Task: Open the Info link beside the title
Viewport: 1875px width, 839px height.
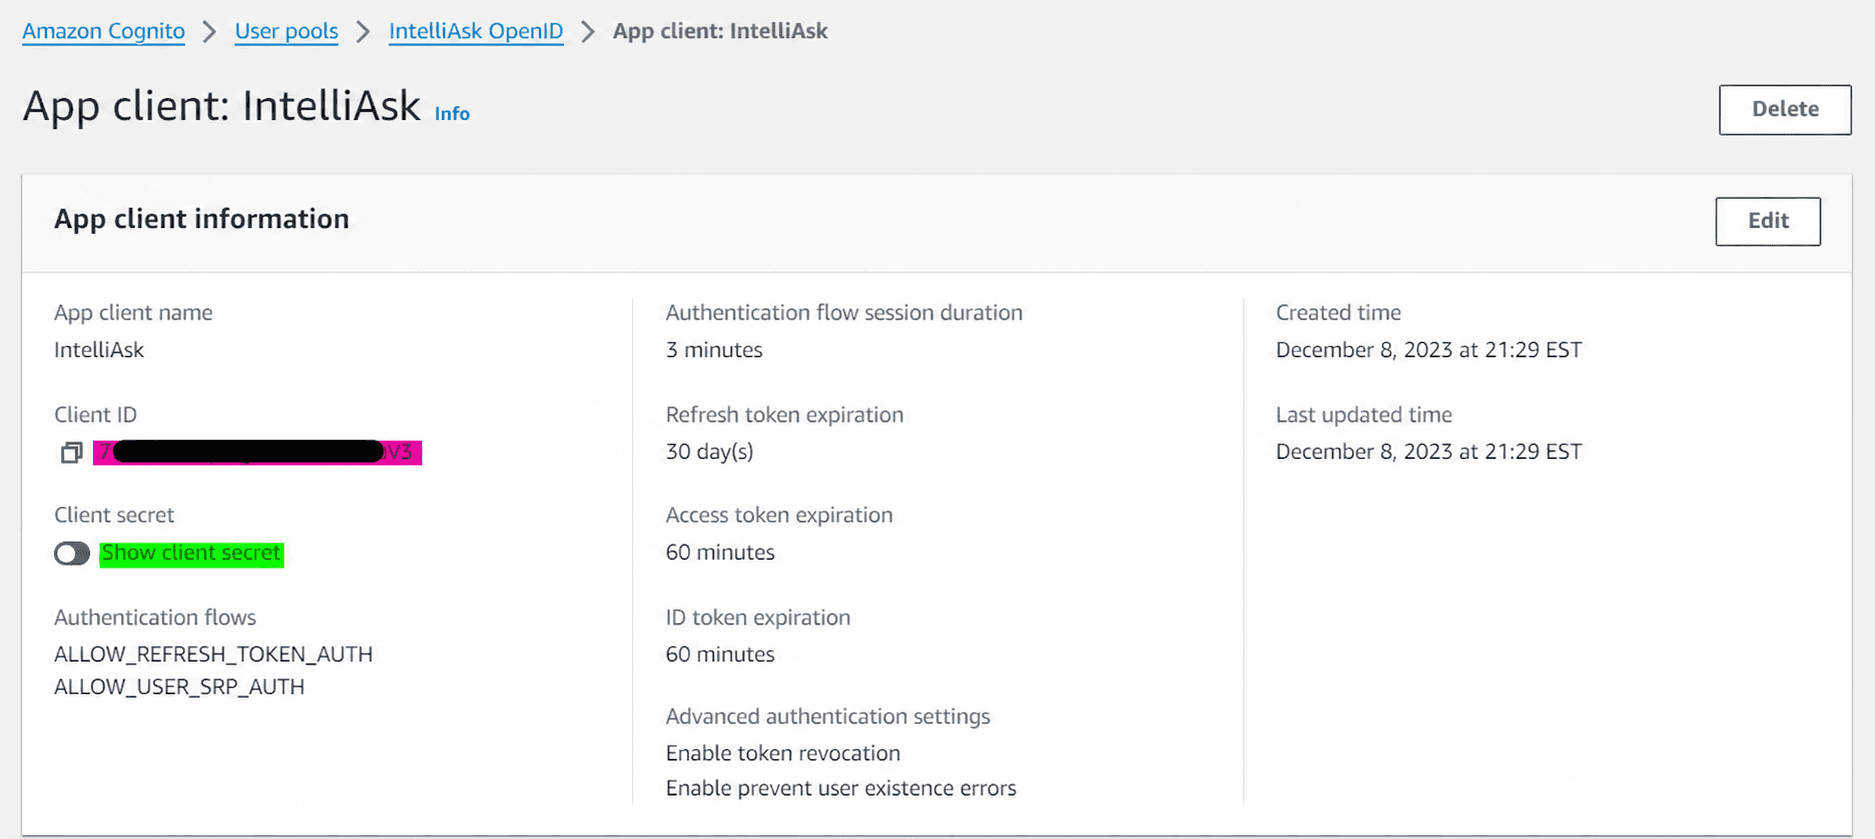Action: coord(452,114)
